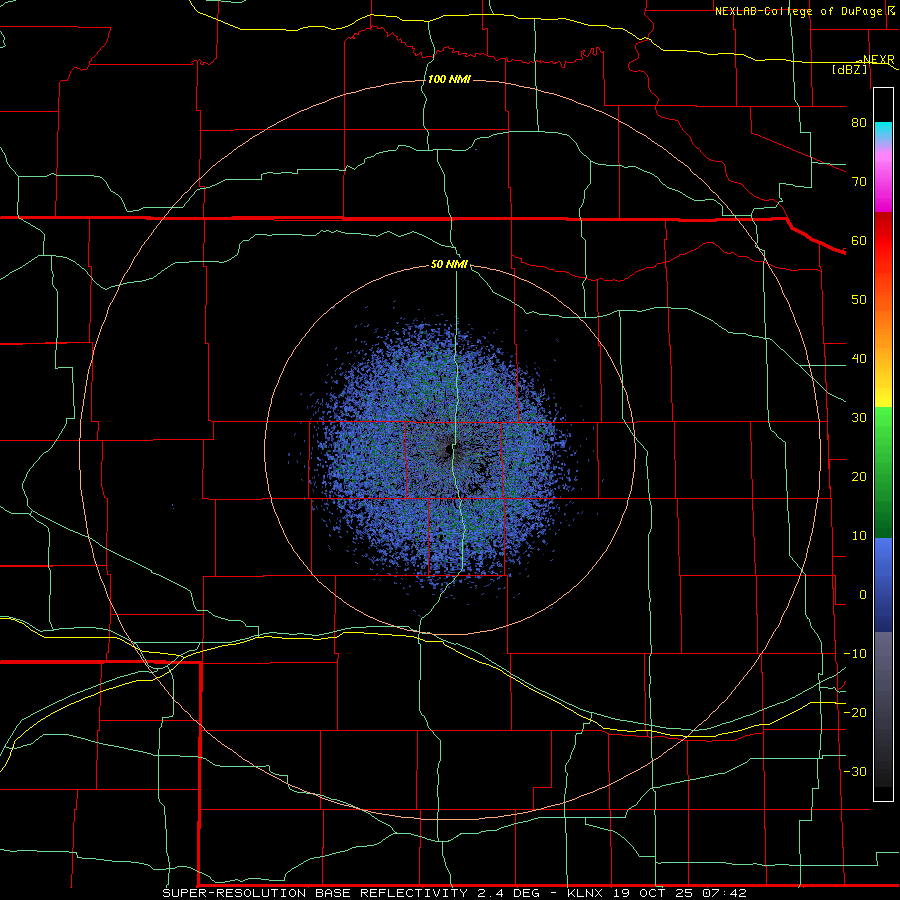Click the 30 value on the dBZ scale
Image resolution: width=900 pixels, height=900 pixels.
click(859, 418)
